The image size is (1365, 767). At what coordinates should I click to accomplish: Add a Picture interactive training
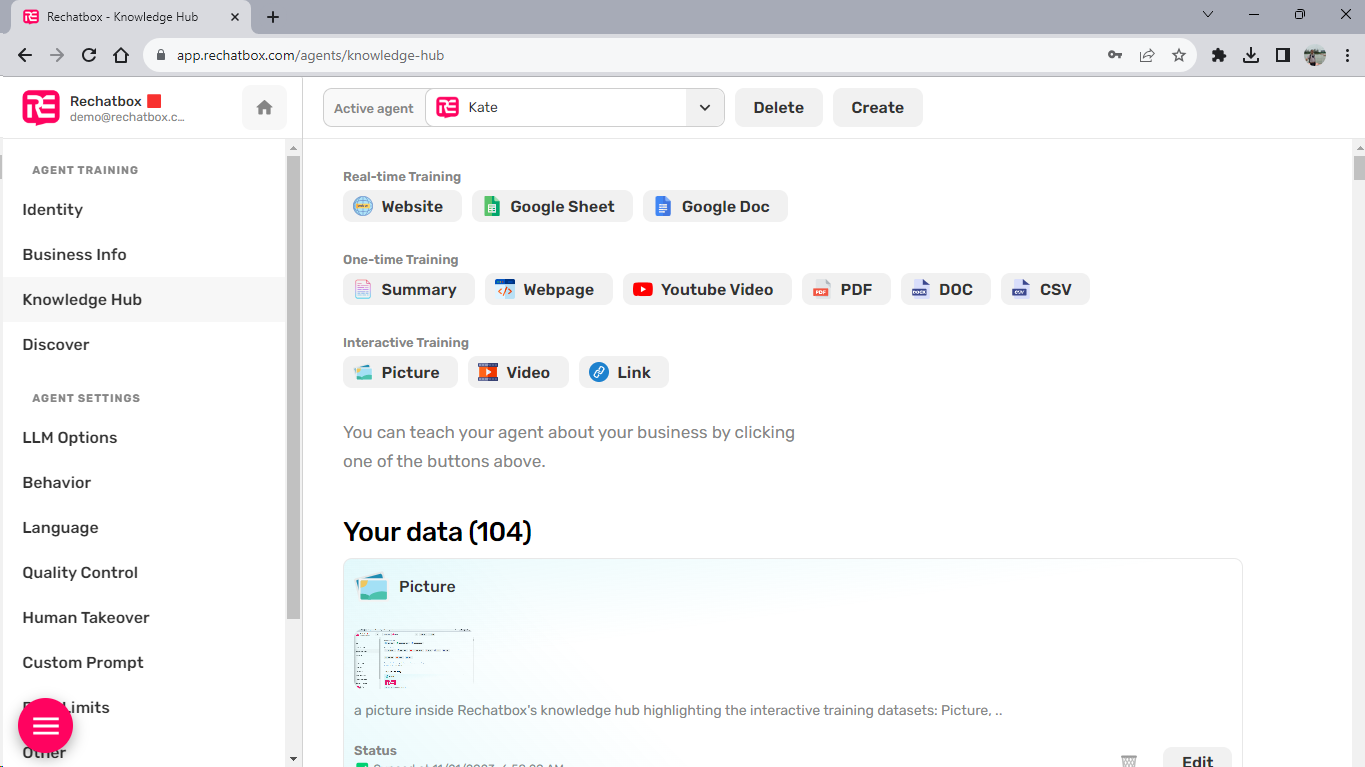coord(400,372)
